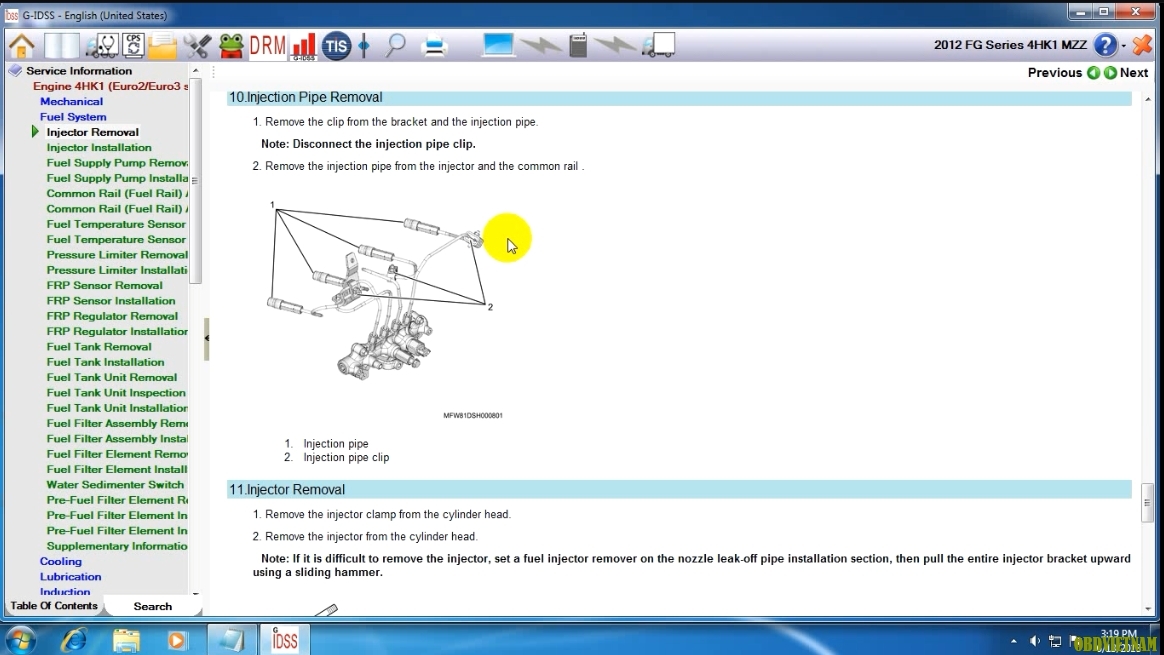Click the 11.Injector Removal heading

[287, 489]
